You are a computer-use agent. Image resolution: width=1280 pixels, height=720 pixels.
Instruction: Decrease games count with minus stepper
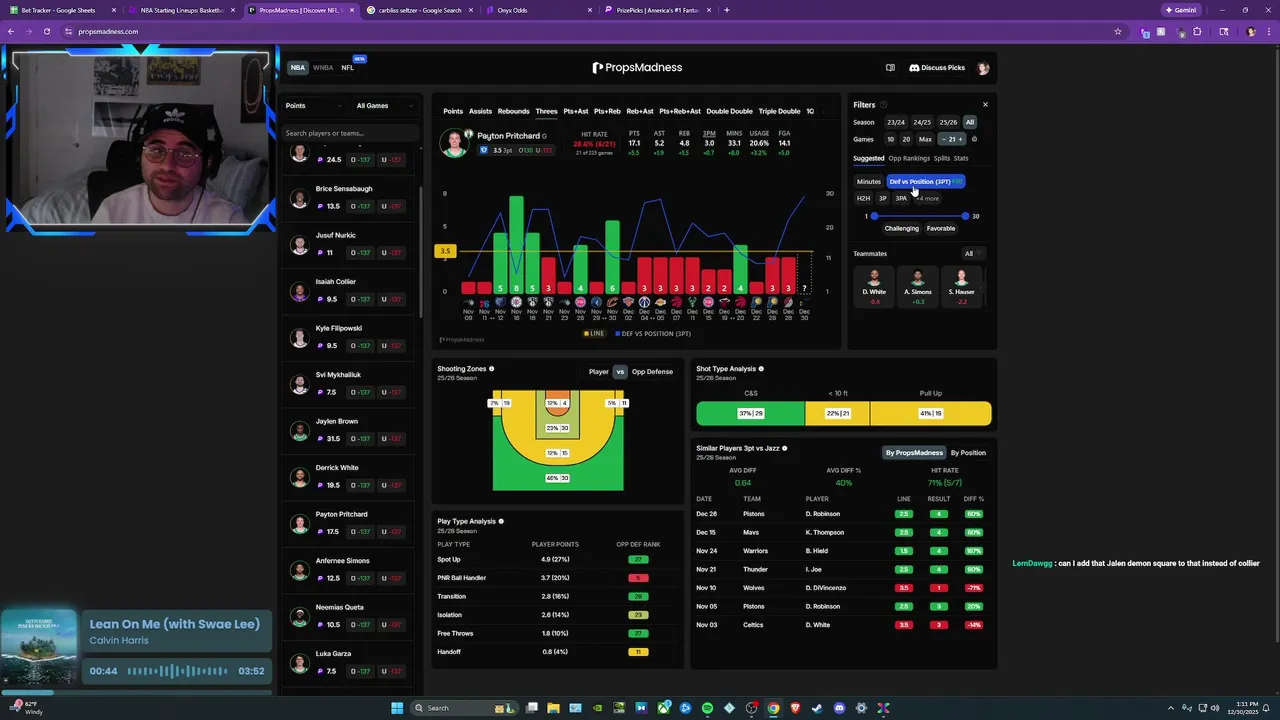[x=944, y=139]
